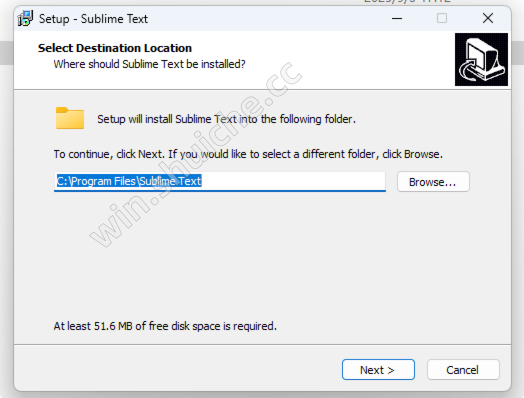Minimize the Setup - Sublime Text window
This screenshot has width=524, height=398.
(397, 18)
